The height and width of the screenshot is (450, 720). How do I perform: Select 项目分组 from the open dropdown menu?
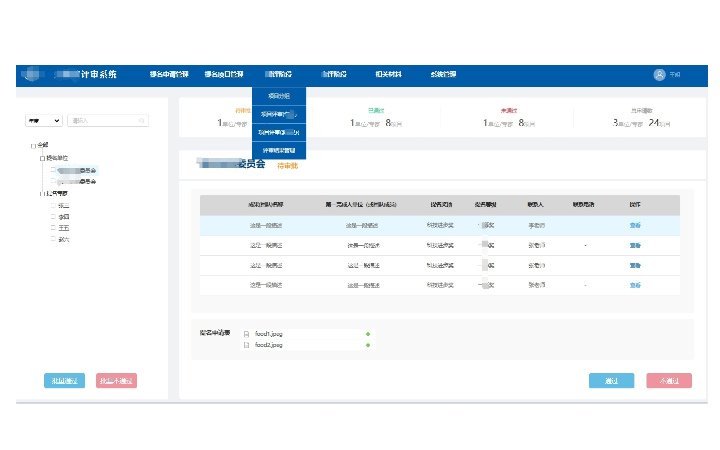tap(279, 96)
